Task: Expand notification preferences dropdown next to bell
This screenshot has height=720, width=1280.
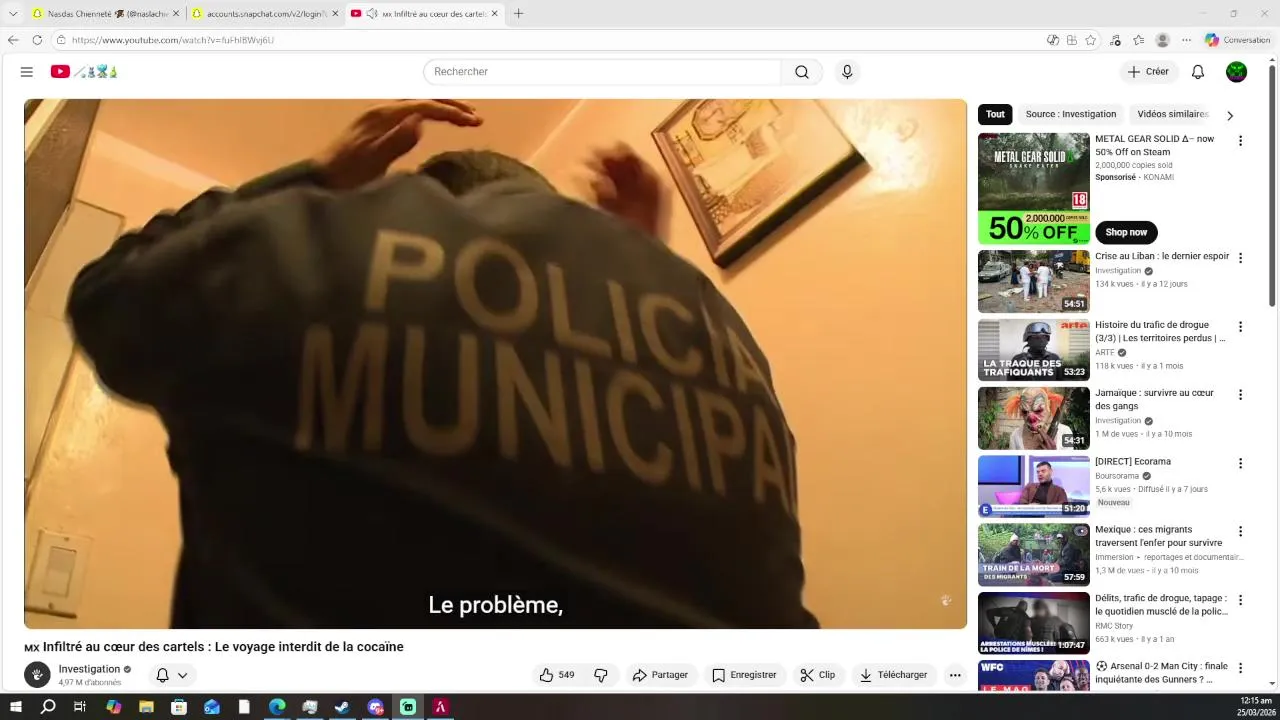Action: pos(182,676)
